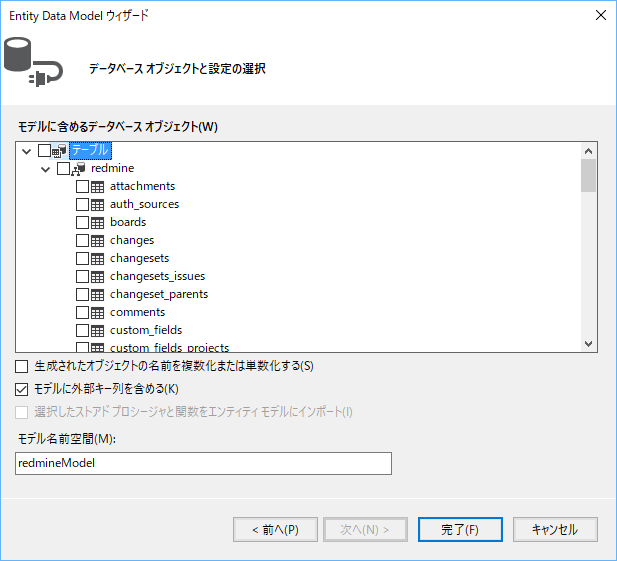Go back with the 前へ(P) button

point(274,529)
